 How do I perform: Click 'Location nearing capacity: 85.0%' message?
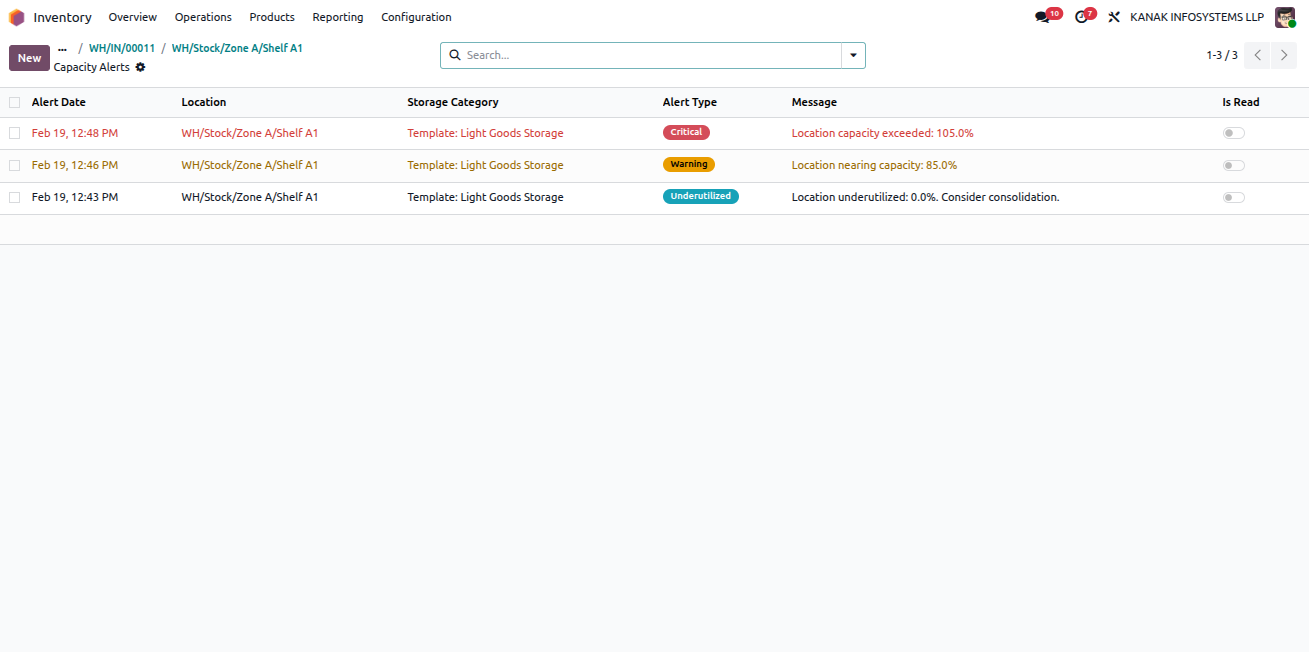pos(875,165)
